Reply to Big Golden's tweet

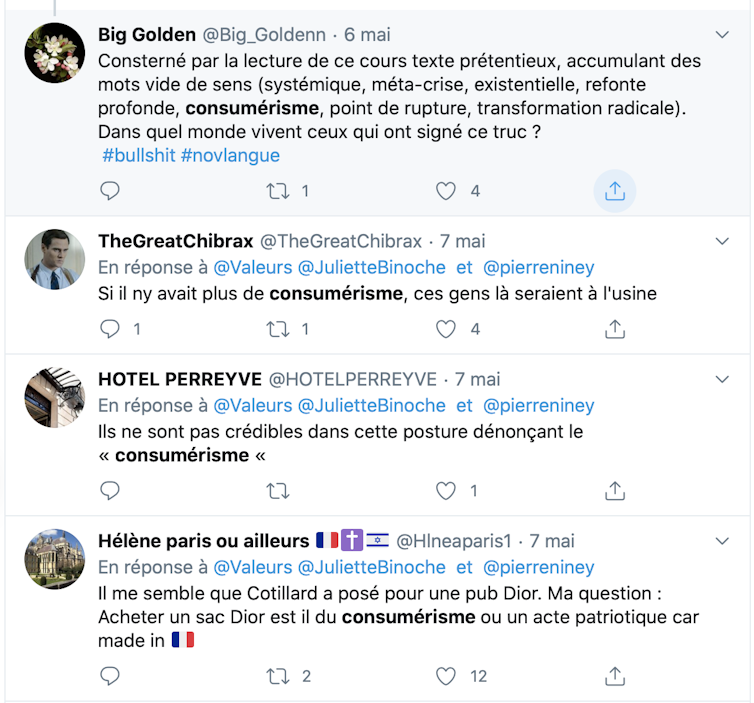[111, 190]
